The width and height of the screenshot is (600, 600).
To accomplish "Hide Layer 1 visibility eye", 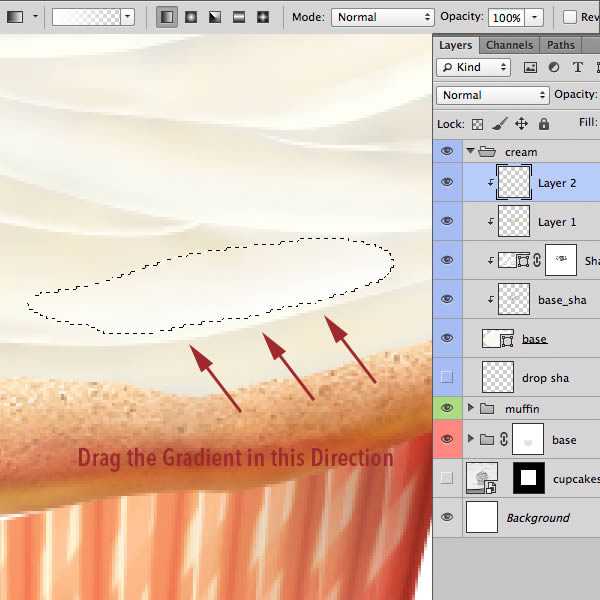I will pyautogui.click(x=447, y=221).
